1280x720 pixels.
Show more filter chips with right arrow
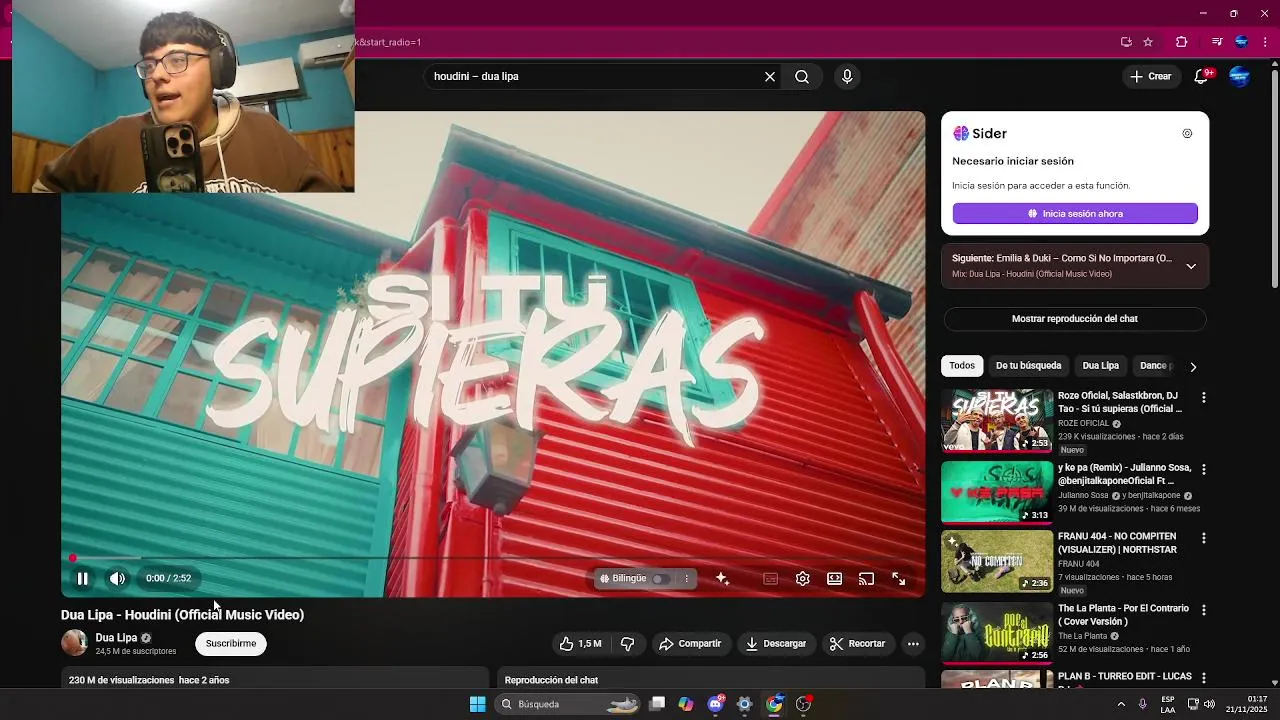click(x=1193, y=367)
